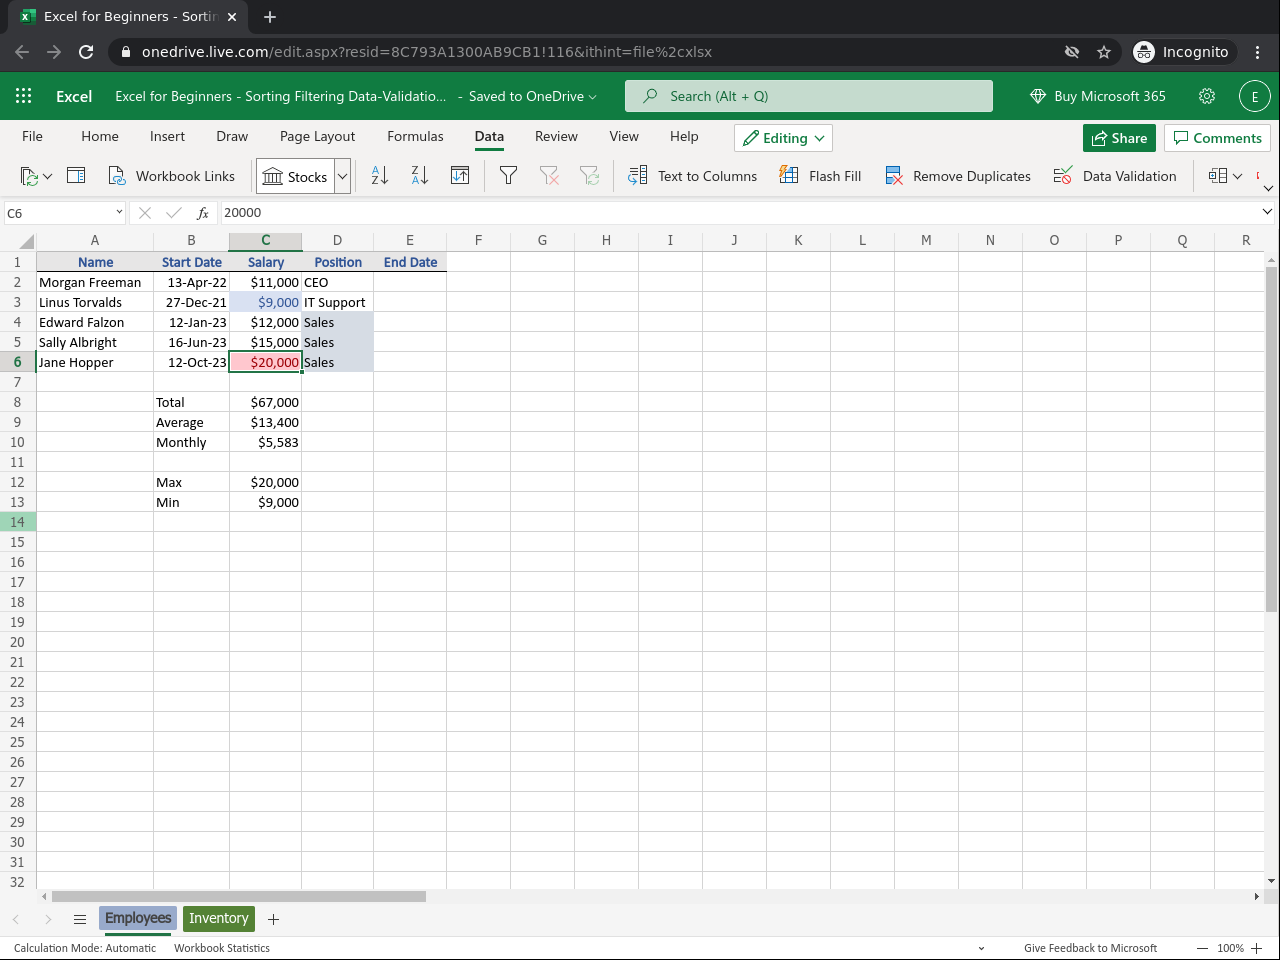This screenshot has width=1280, height=960.
Task: Confirm formula entry with checkmark icon
Action: [x=174, y=213]
